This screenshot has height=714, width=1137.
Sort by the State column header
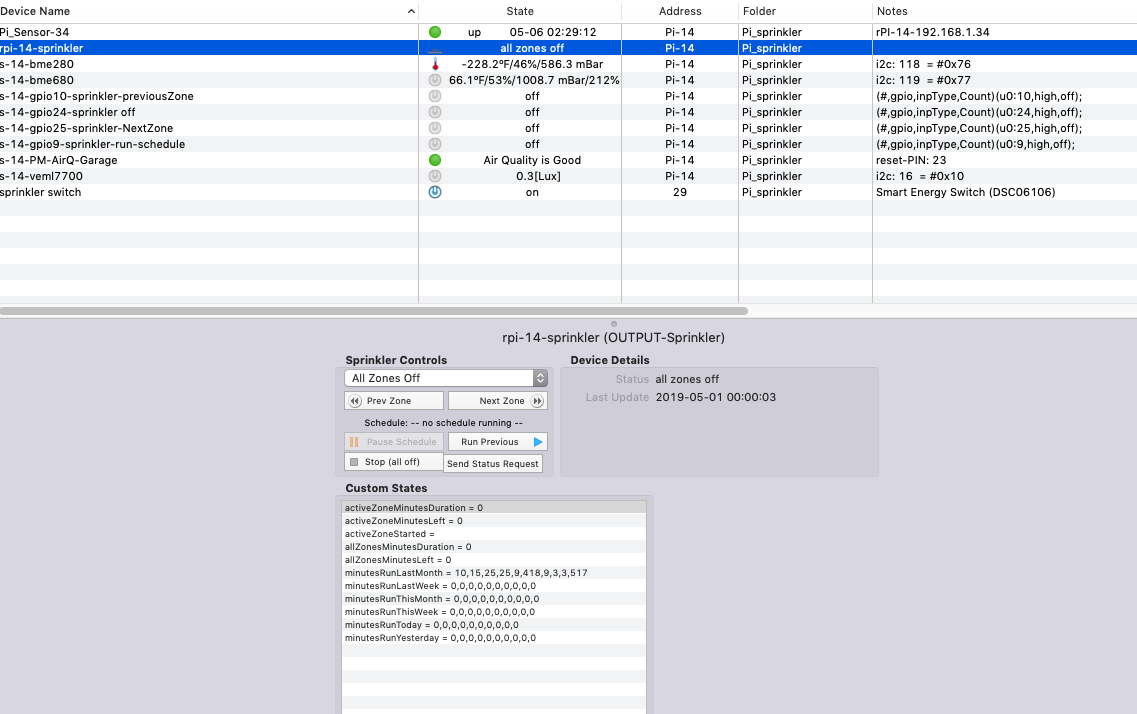click(x=520, y=11)
